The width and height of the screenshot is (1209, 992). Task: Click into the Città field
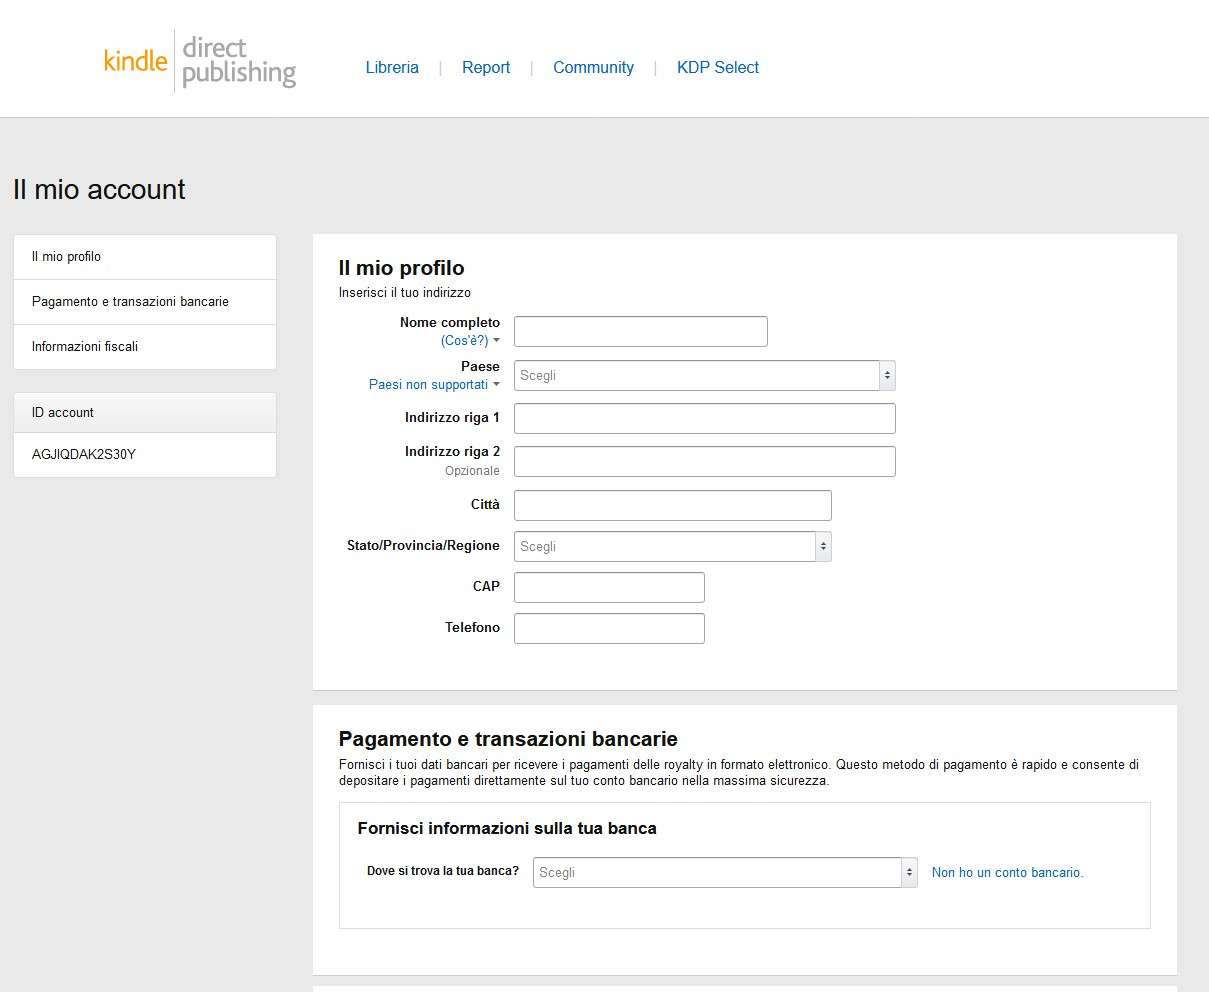coord(672,505)
